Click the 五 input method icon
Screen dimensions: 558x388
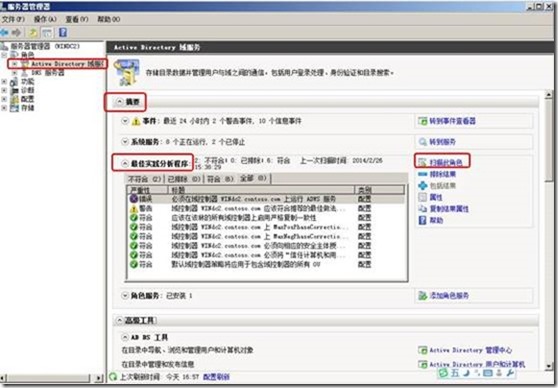point(455,373)
